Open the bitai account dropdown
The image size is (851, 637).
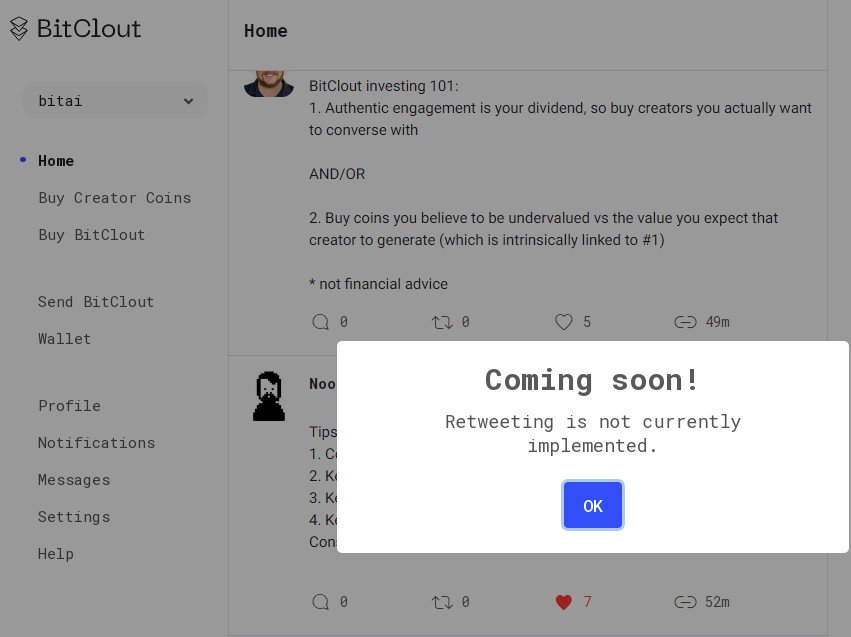click(115, 101)
